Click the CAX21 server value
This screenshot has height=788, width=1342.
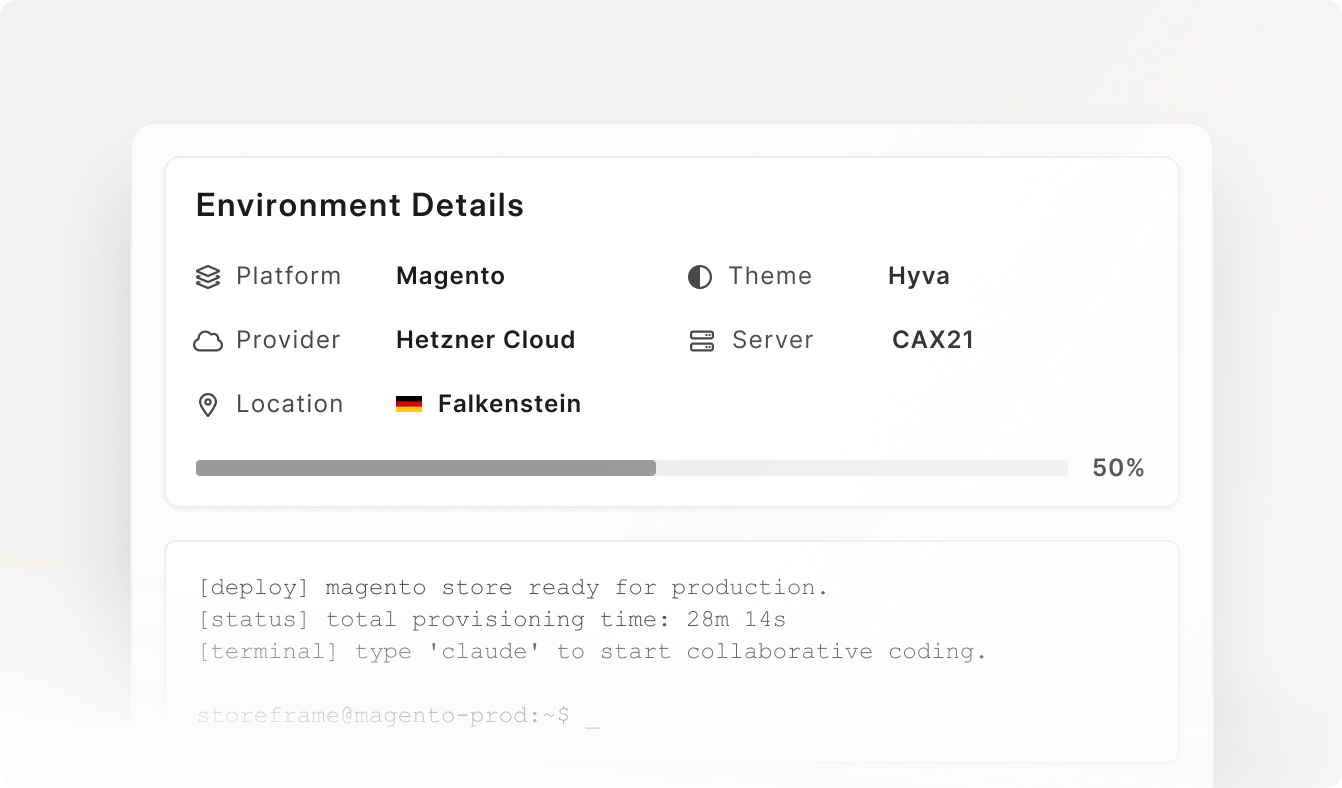pyautogui.click(x=933, y=340)
